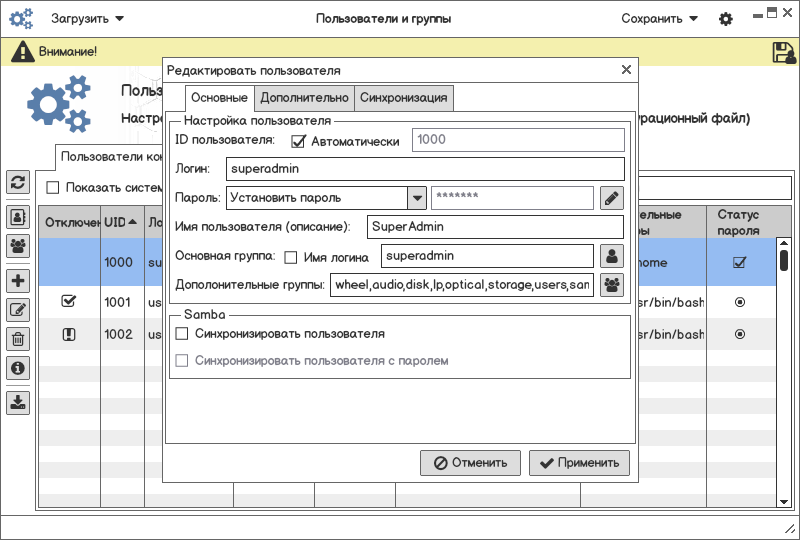Click the edit pencil icon in sidebar
The height and width of the screenshot is (540, 800).
click(x=18, y=310)
